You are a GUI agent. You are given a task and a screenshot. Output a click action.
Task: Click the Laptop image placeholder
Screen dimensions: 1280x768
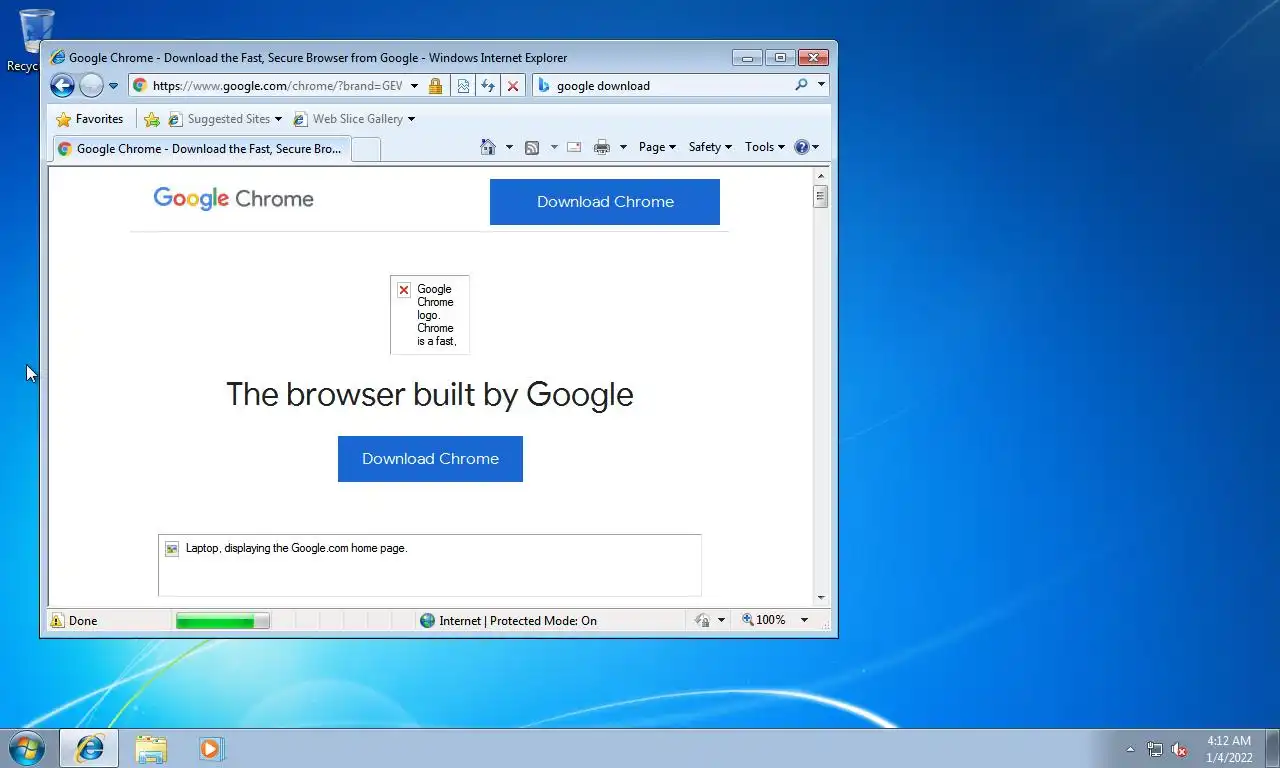[x=430, y=565]
